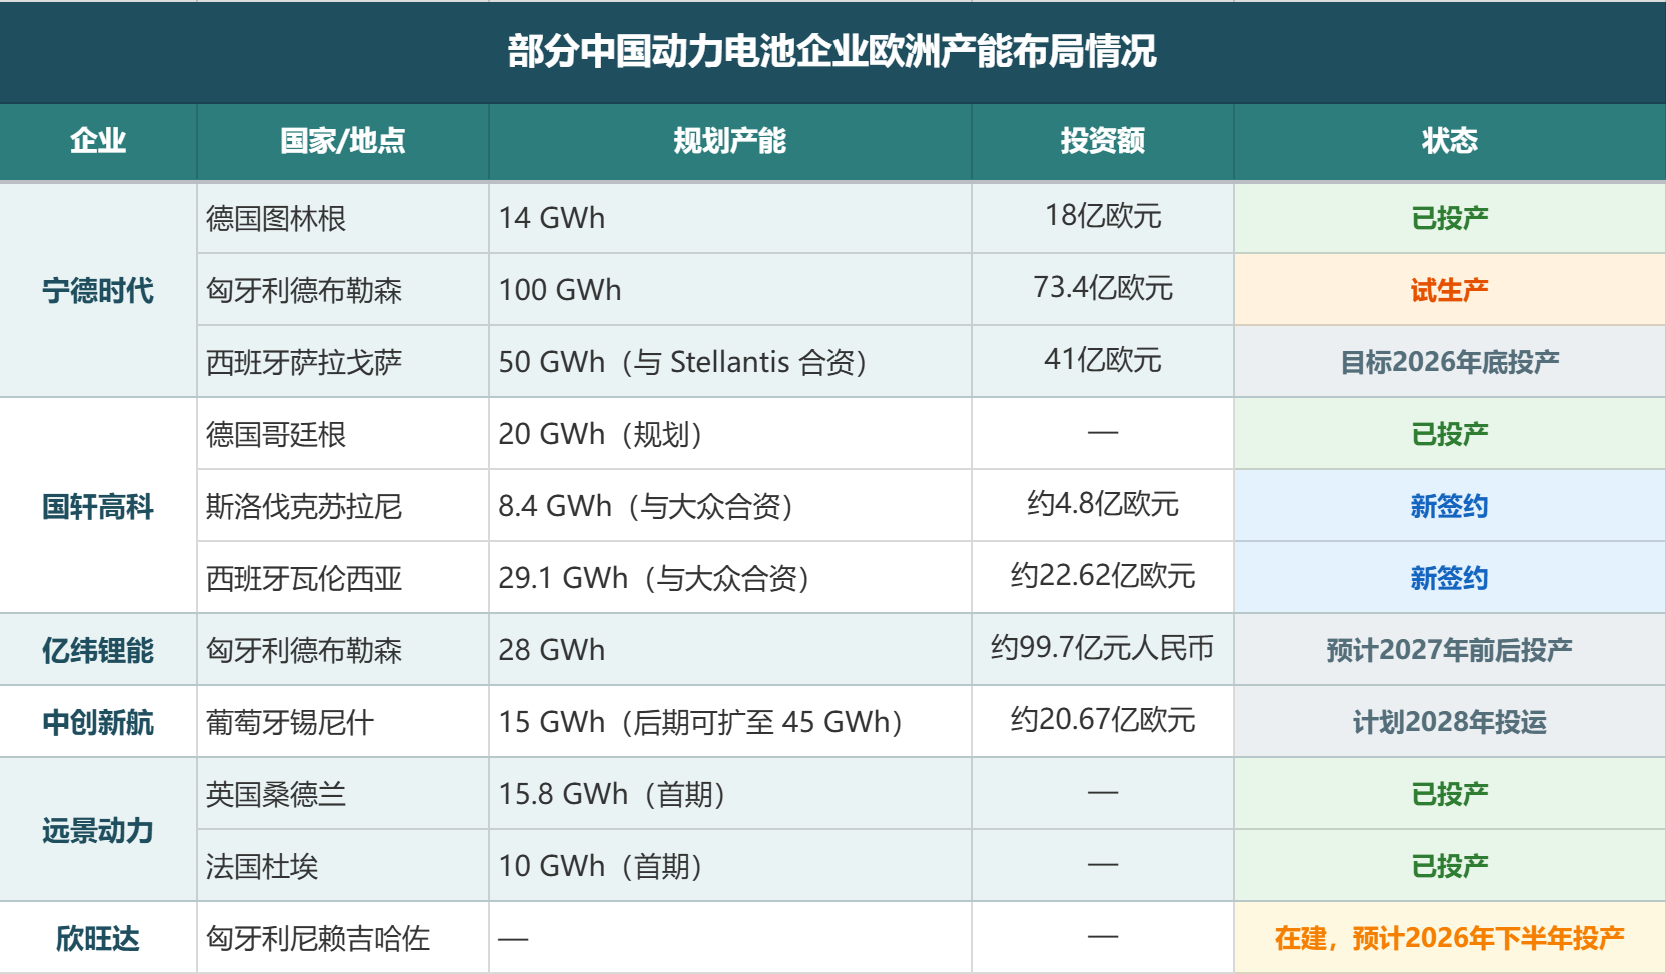Select the 国家/地点 column header
The width and height of the screenshot is (1666, 974).
[343, 141]
